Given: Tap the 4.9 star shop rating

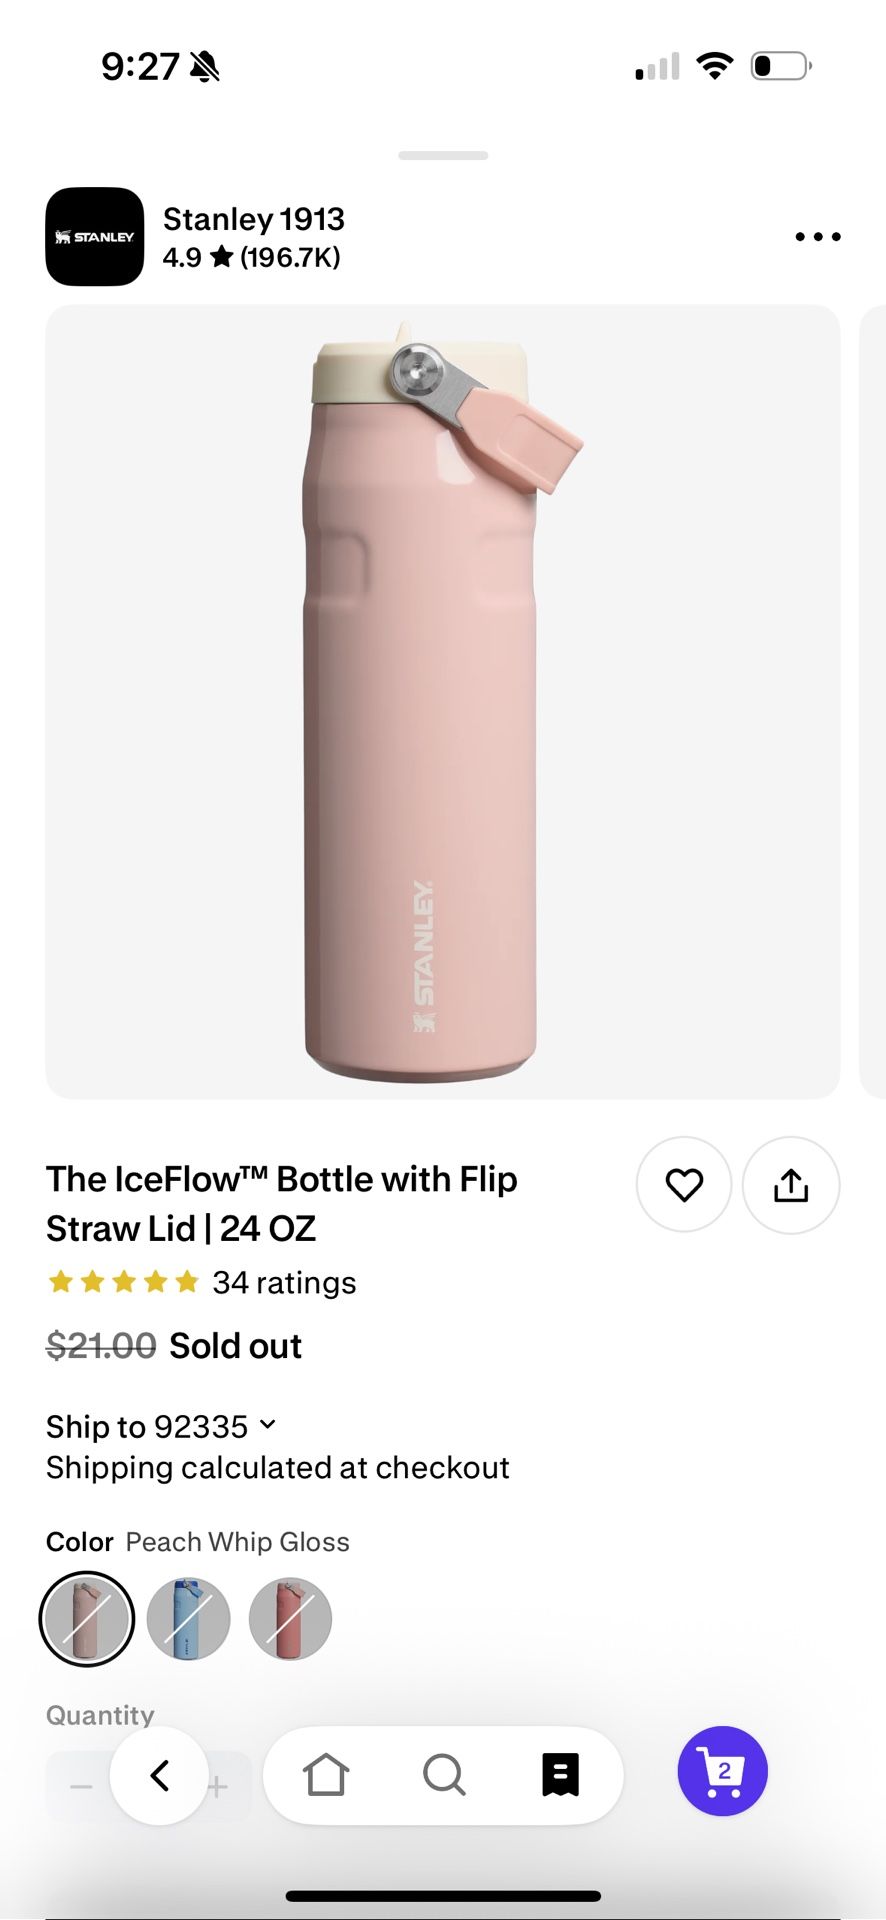Looking at the screenshot, I should pos(251,258).
